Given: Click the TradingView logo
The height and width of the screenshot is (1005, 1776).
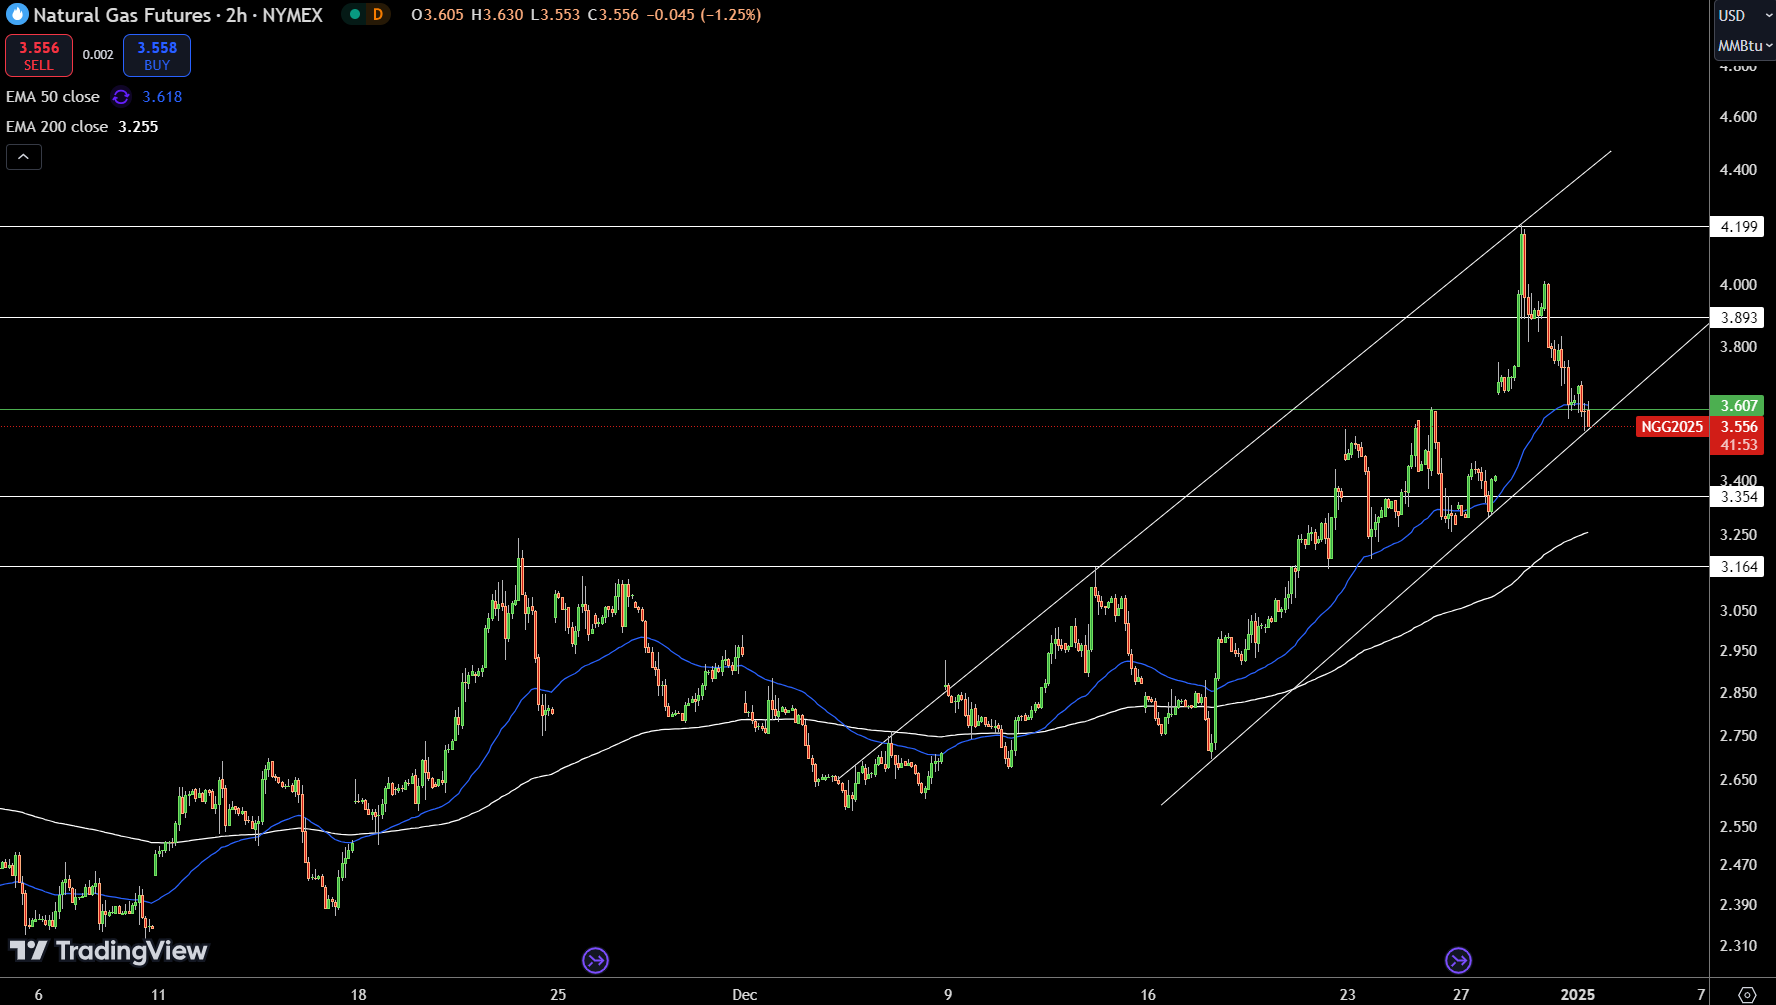Looking at the screenshot, I should click(x=108, y=951).
